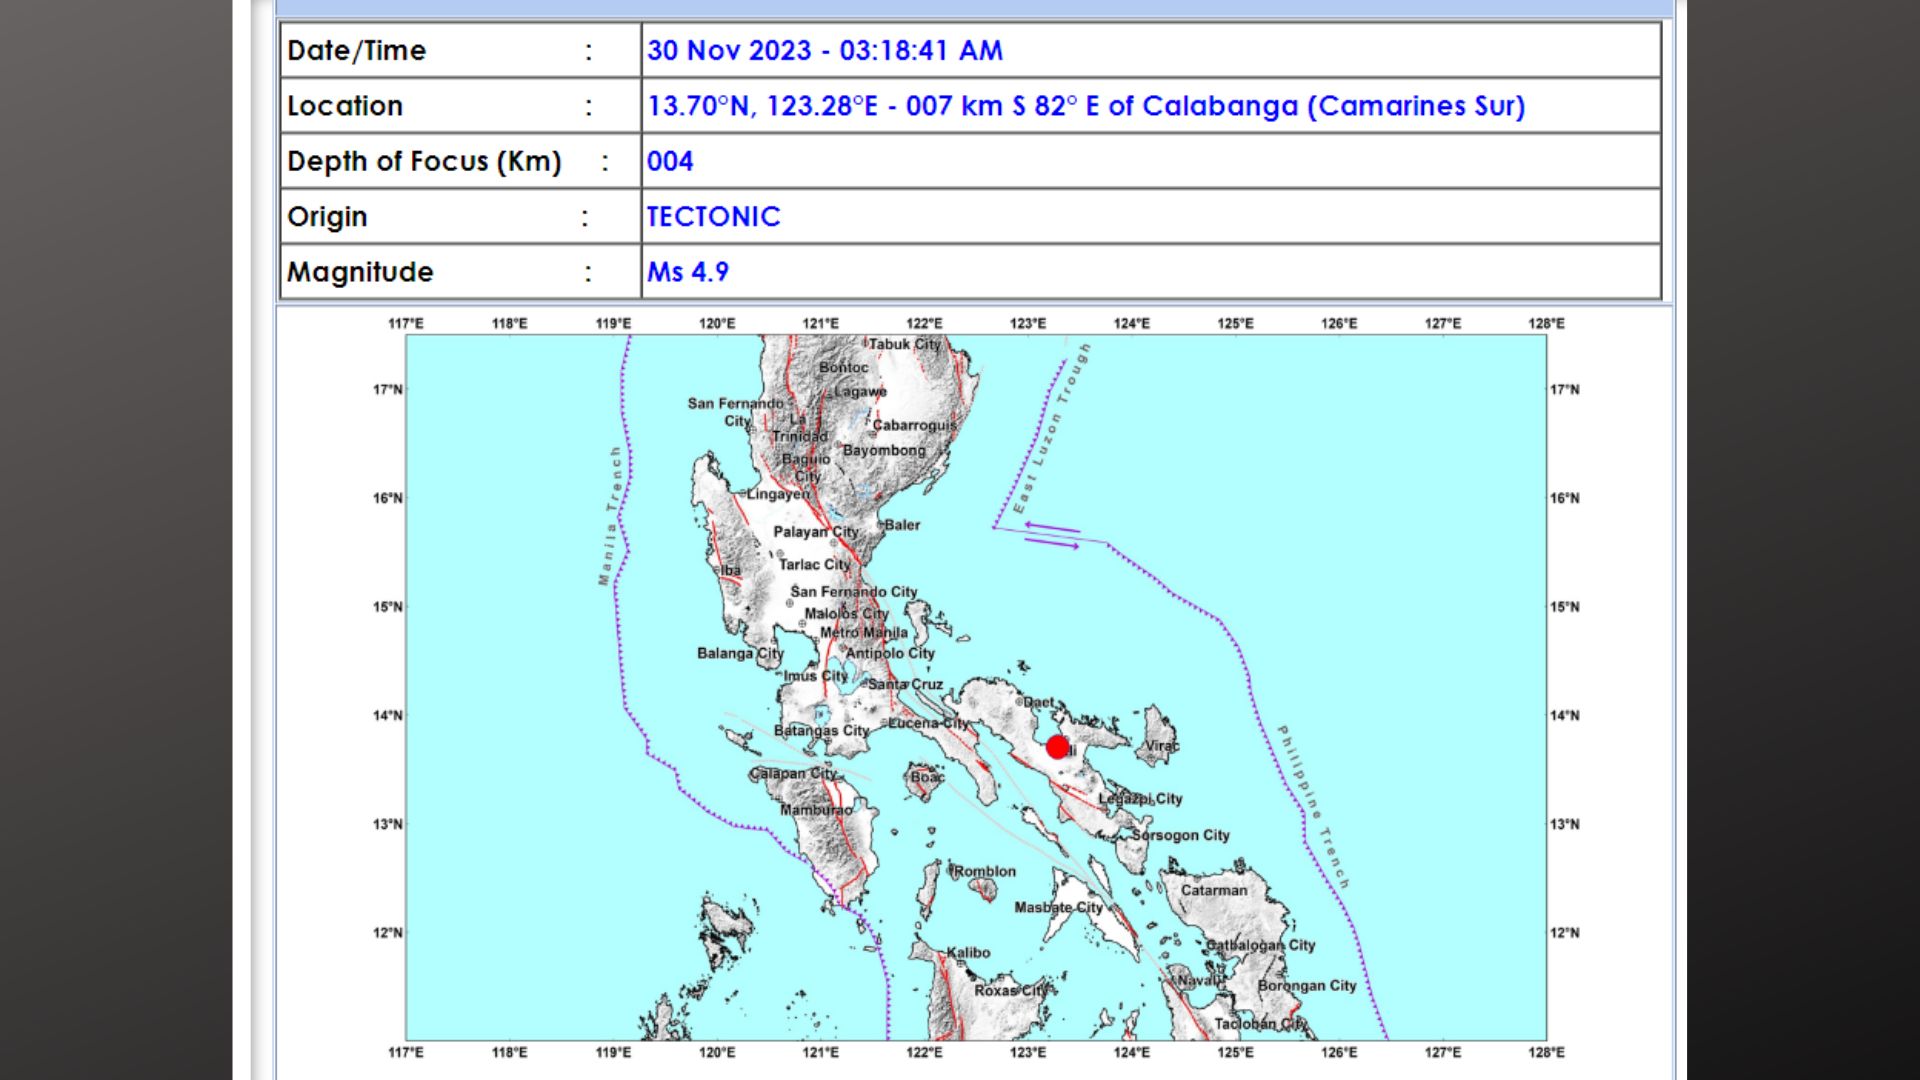Viewport: 1920px width, 1080px height.
Task: Click the Batangas City map label
Action: coord(822,731)
